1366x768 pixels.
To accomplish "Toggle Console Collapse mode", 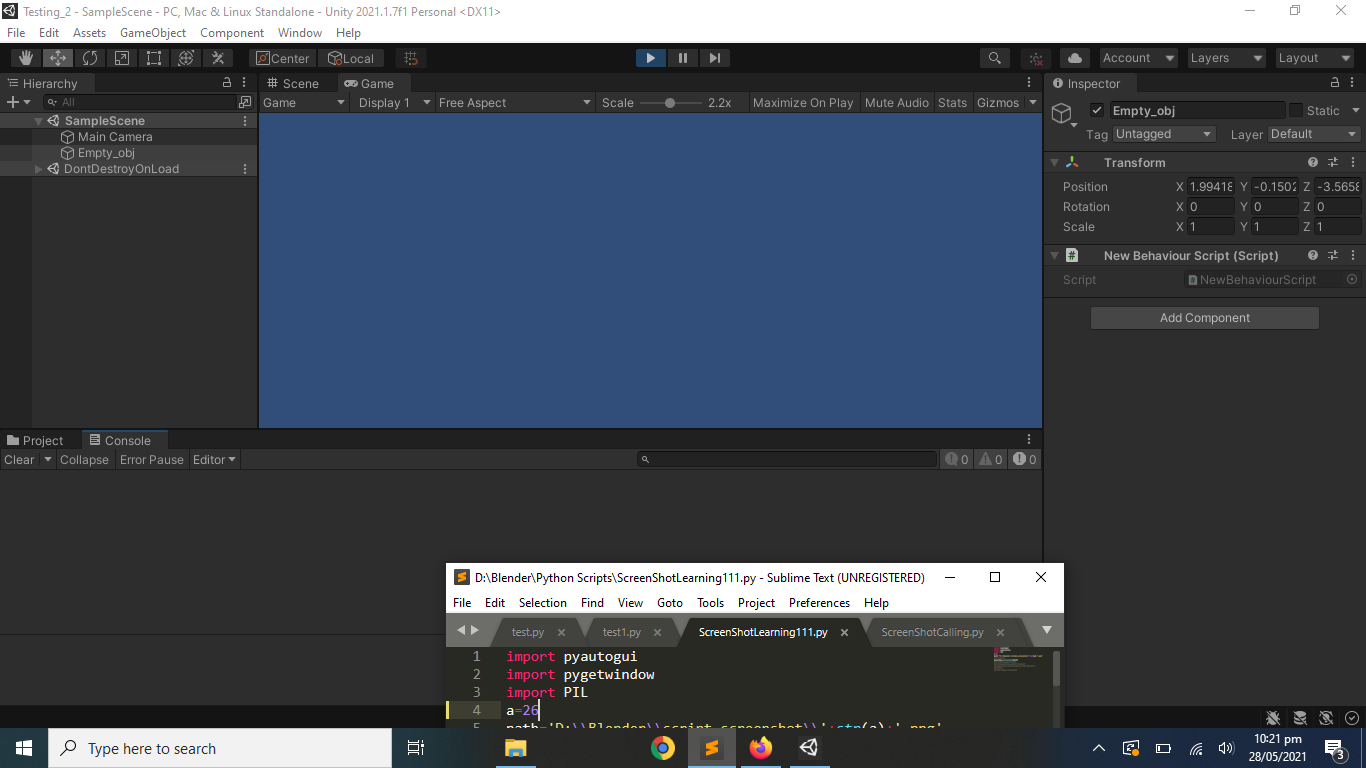I will tap(84, 460).
